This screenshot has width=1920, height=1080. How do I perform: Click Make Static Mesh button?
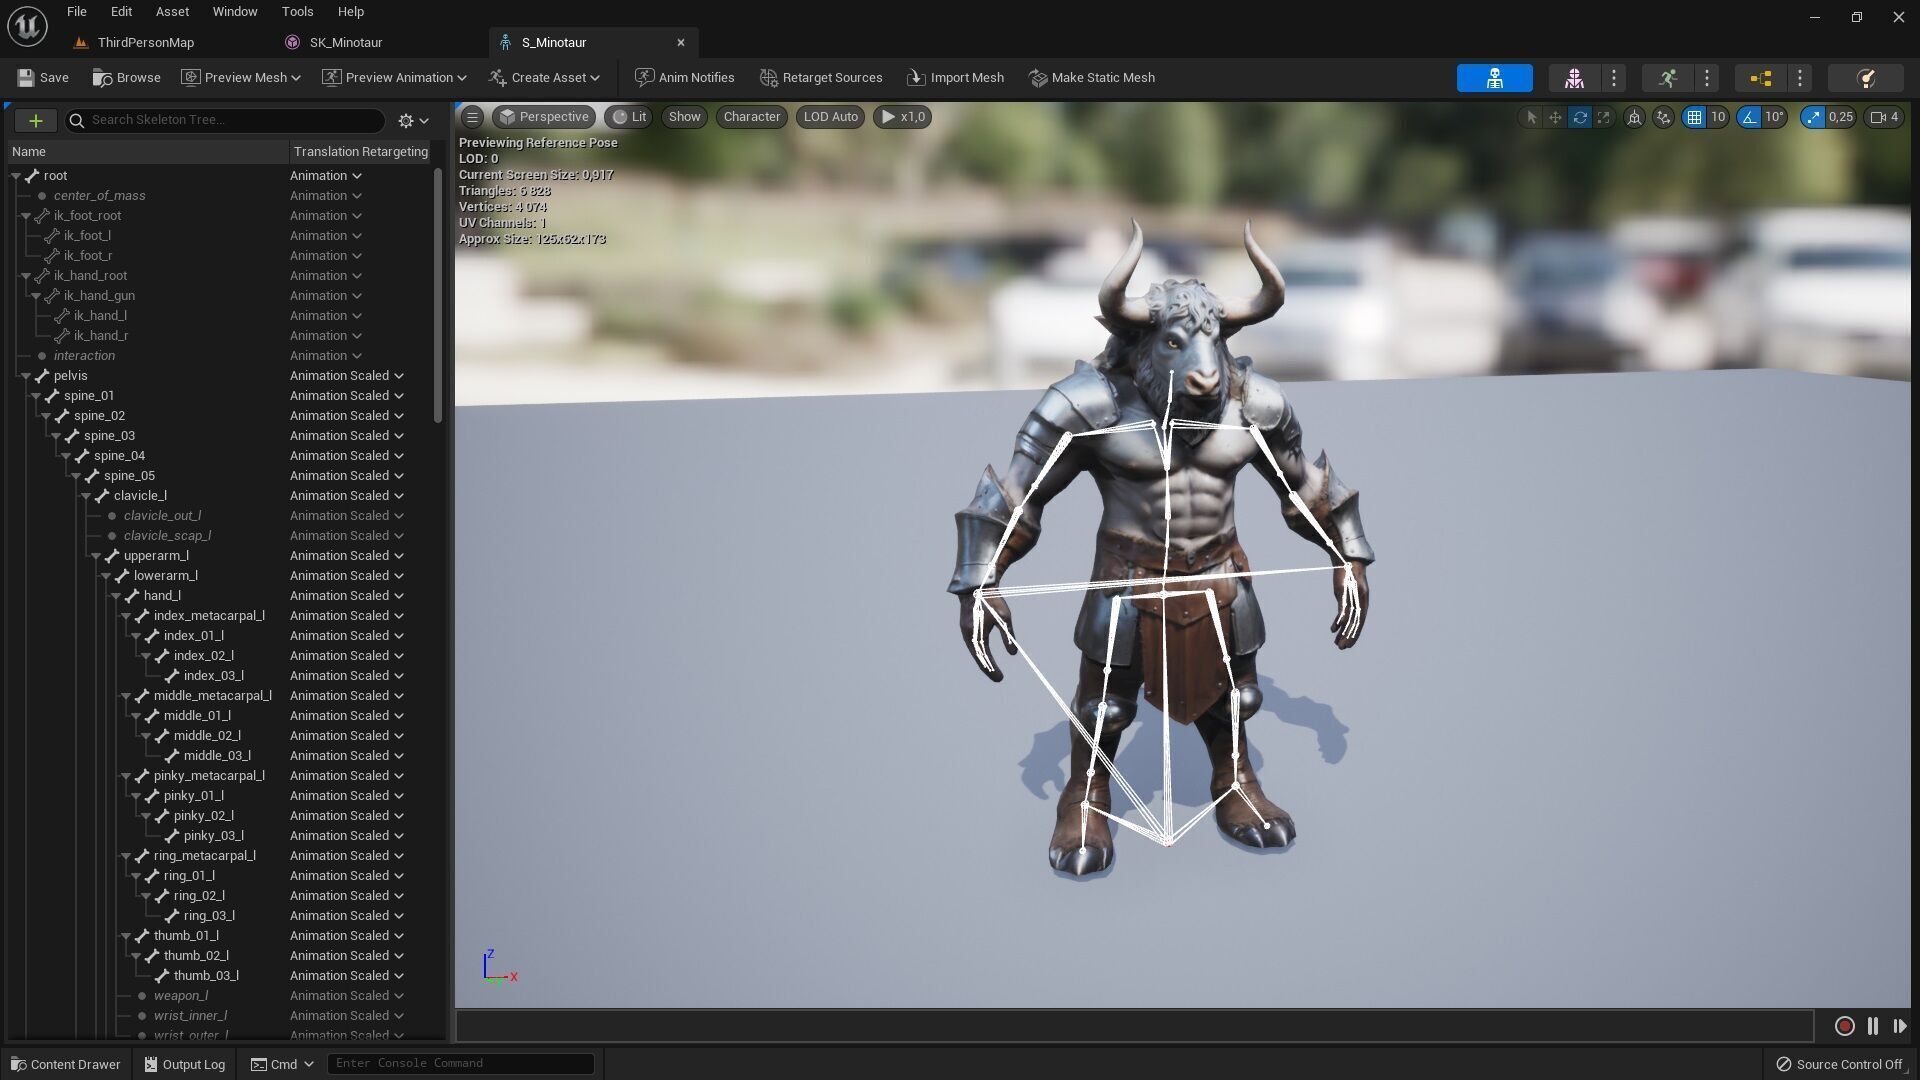pos(1092,78)
